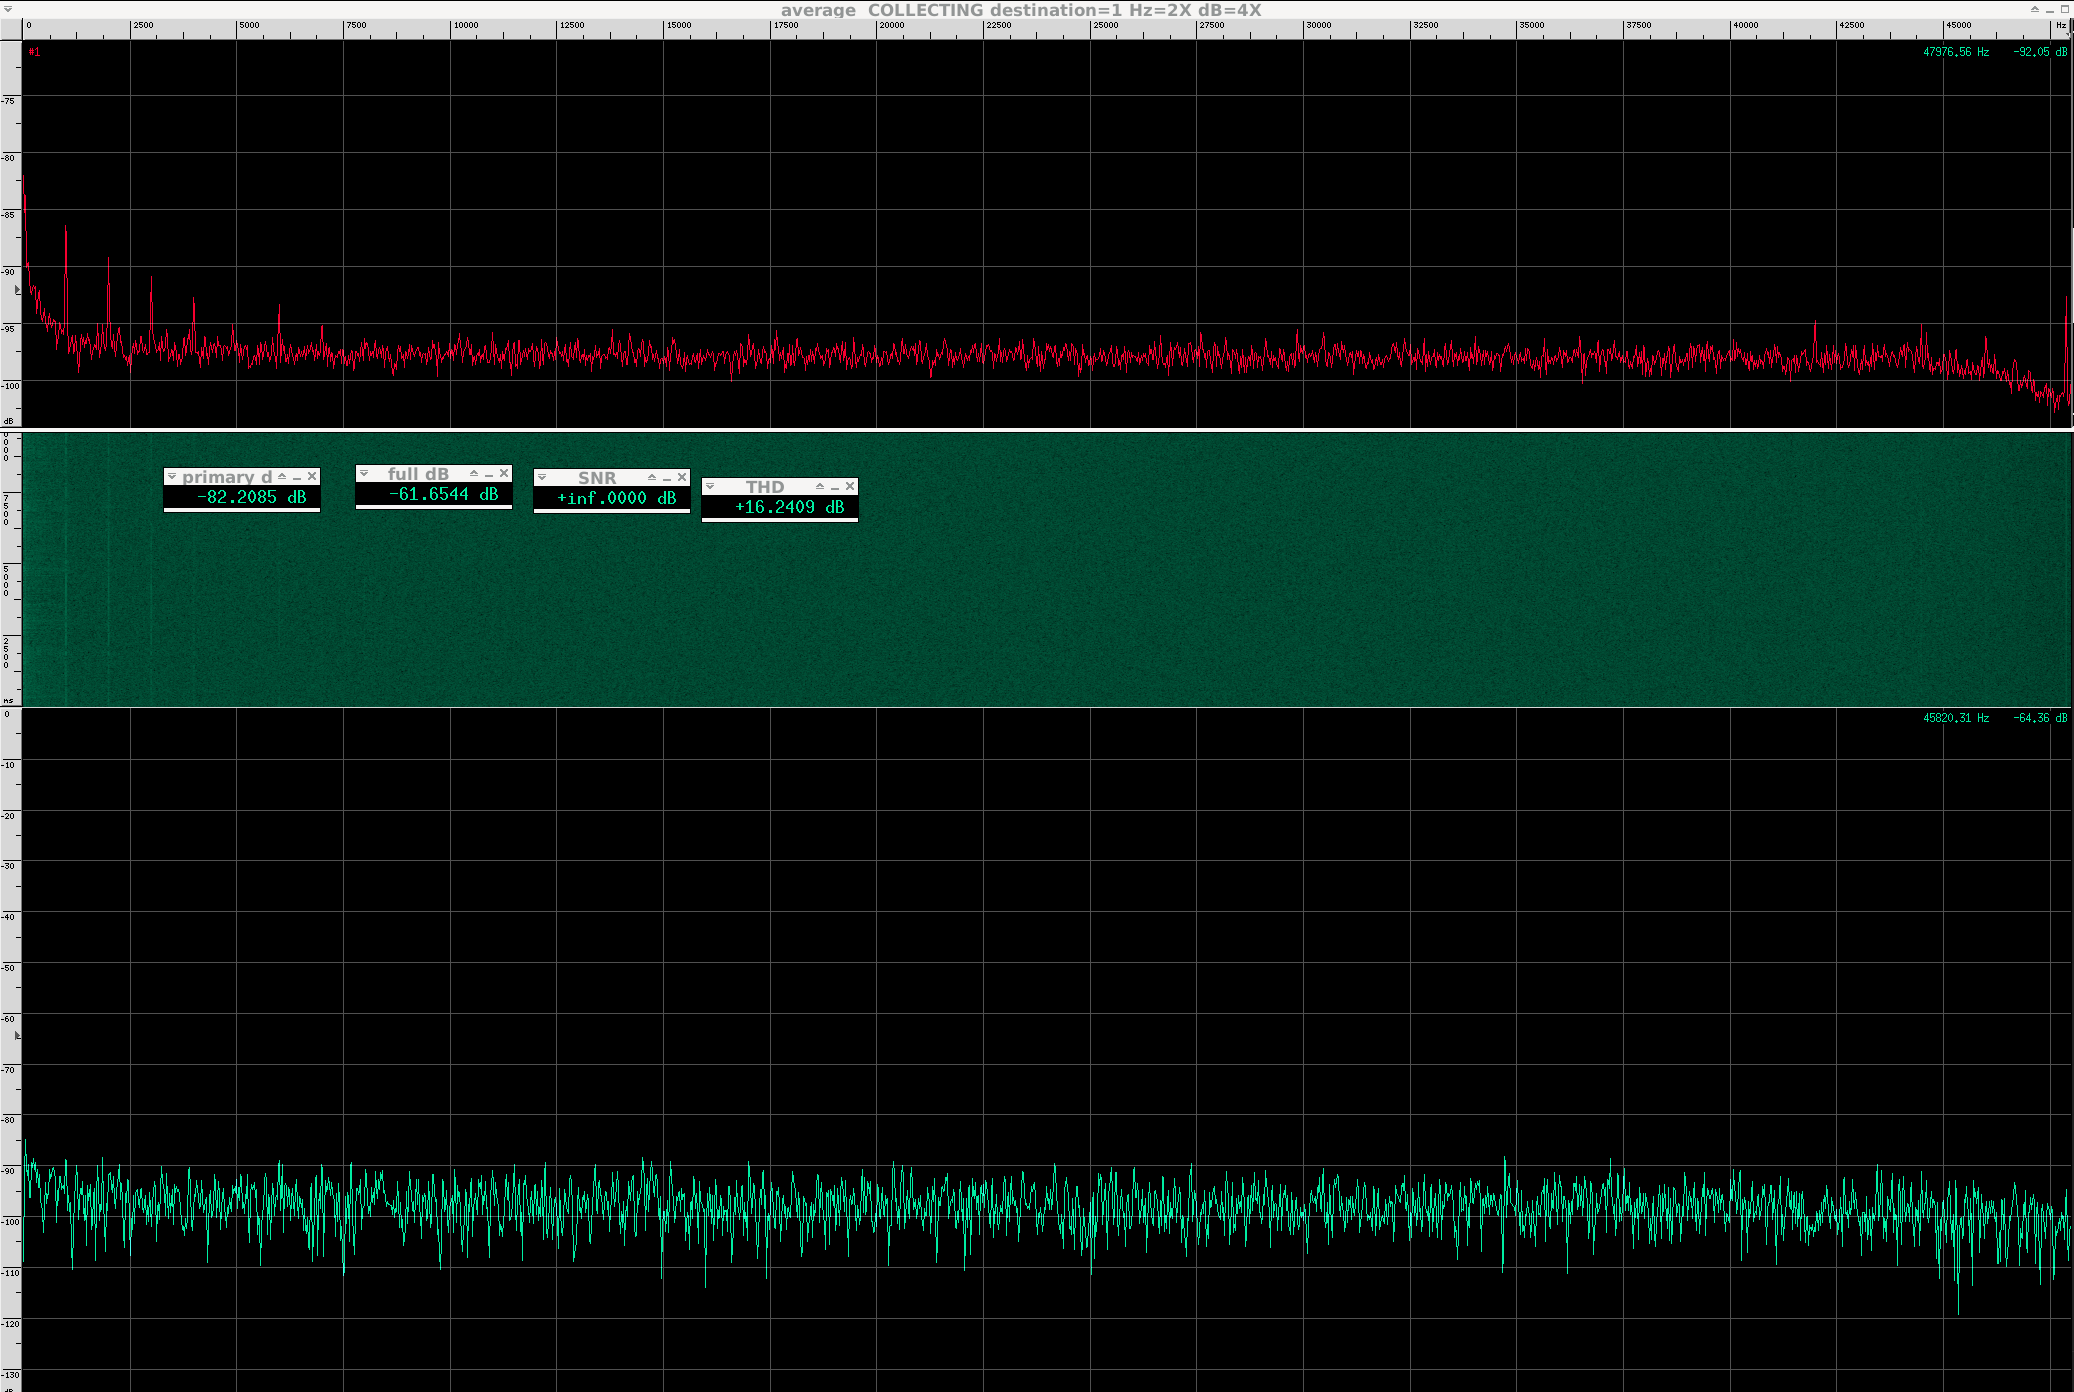Maximize the main average window
Image resolution: width=2074 pixels, height=1392 pixels.
click(2065, 9)
